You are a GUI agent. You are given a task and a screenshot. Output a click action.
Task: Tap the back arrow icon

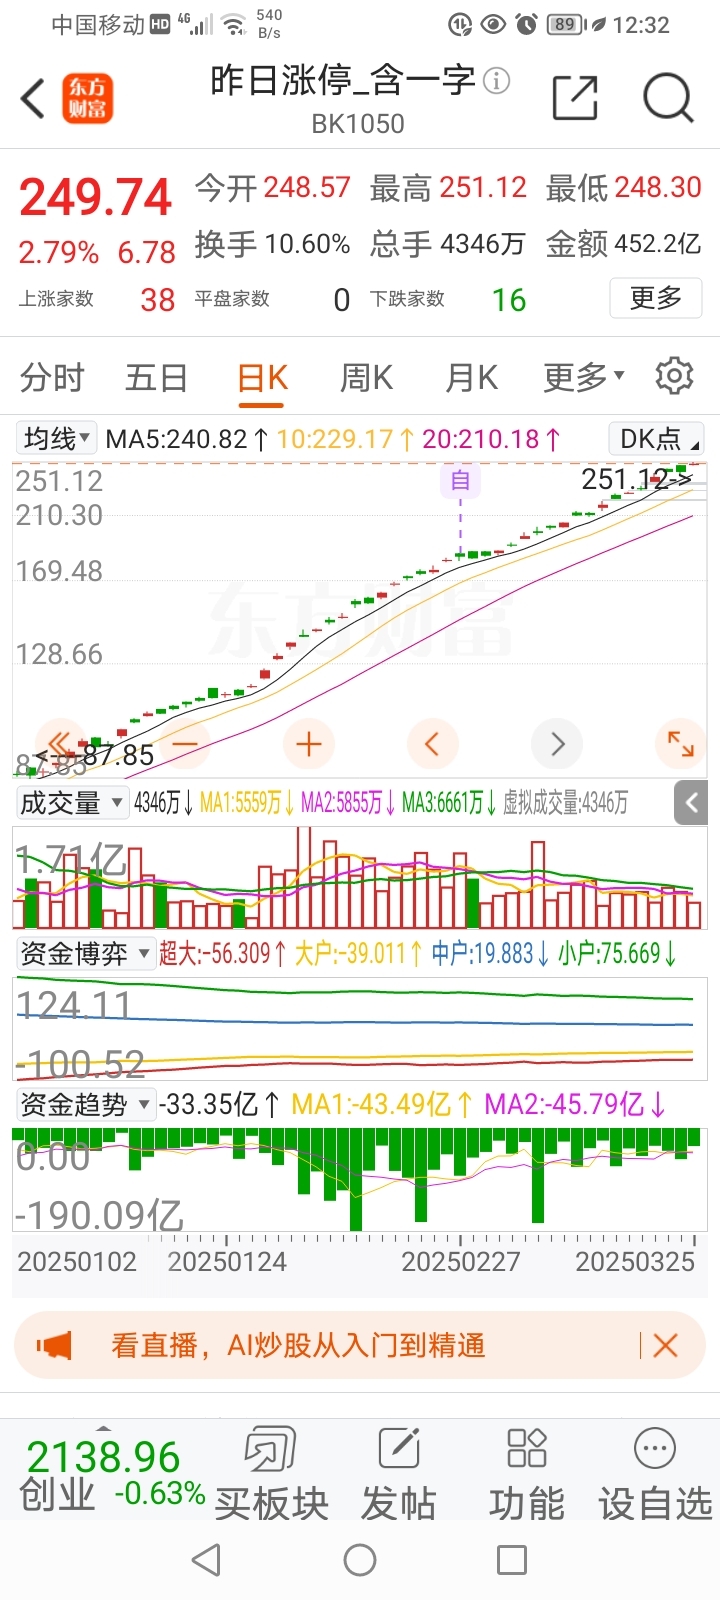(x=33, y=98)
